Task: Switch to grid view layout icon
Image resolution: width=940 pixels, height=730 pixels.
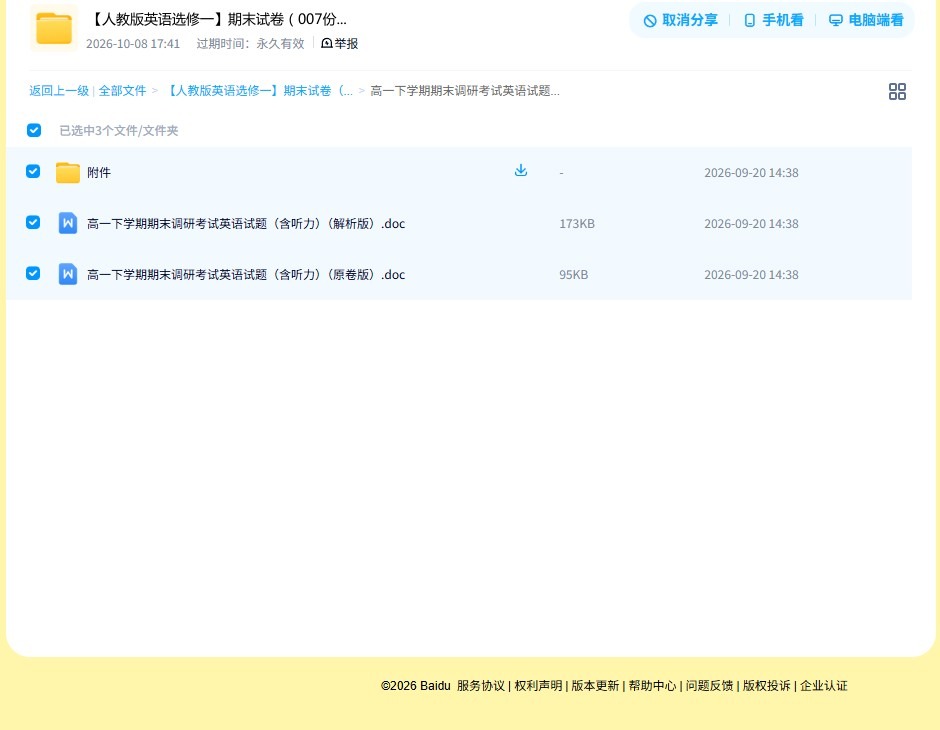Action: [897, 91]
